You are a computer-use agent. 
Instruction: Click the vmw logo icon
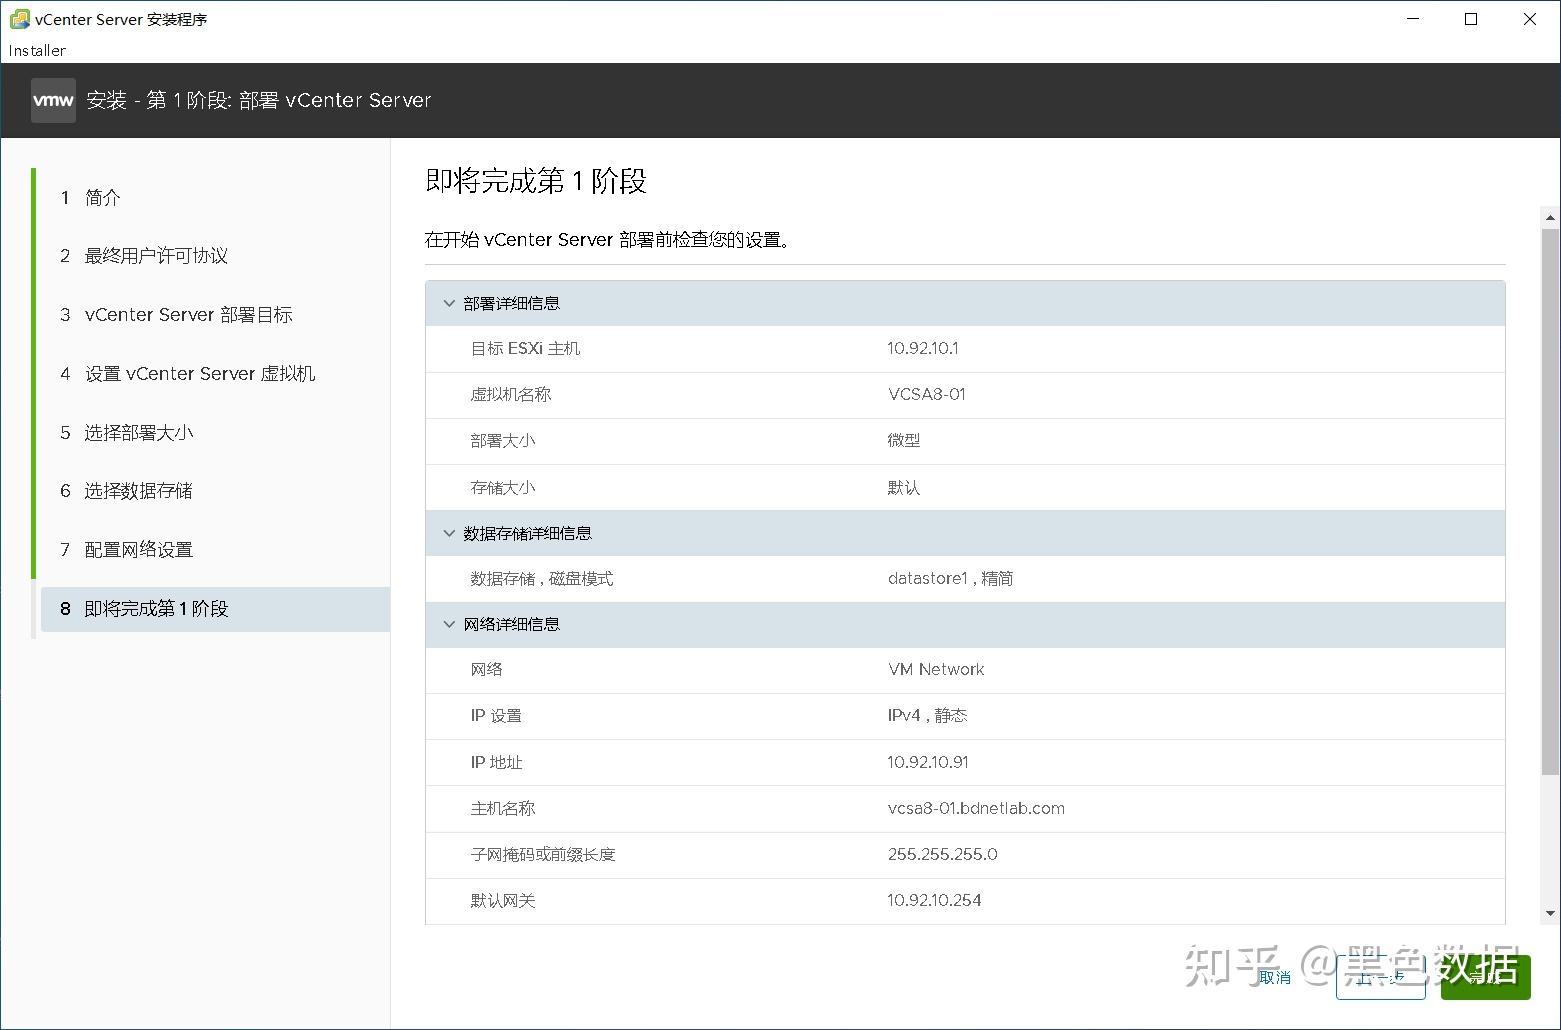pos(52,100)
